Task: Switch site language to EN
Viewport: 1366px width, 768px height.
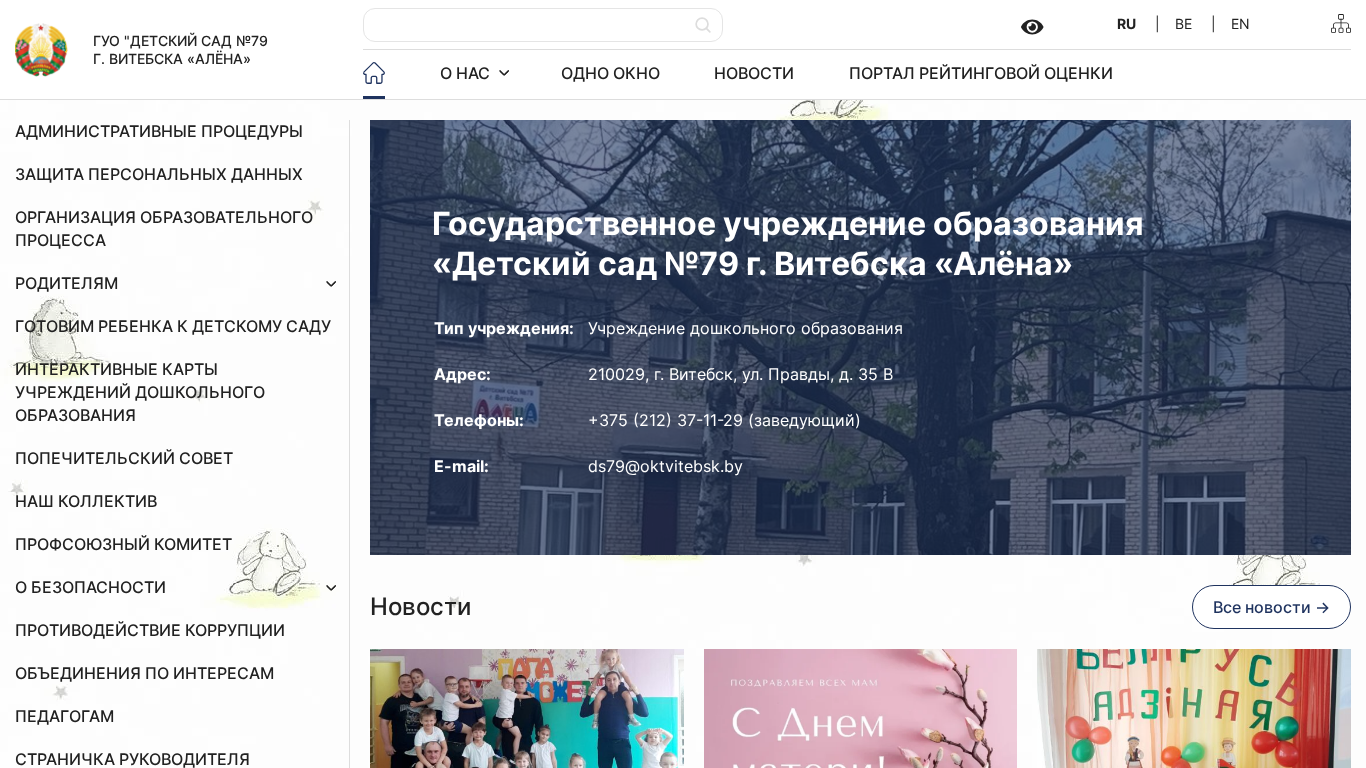Action: [1240, 24]
